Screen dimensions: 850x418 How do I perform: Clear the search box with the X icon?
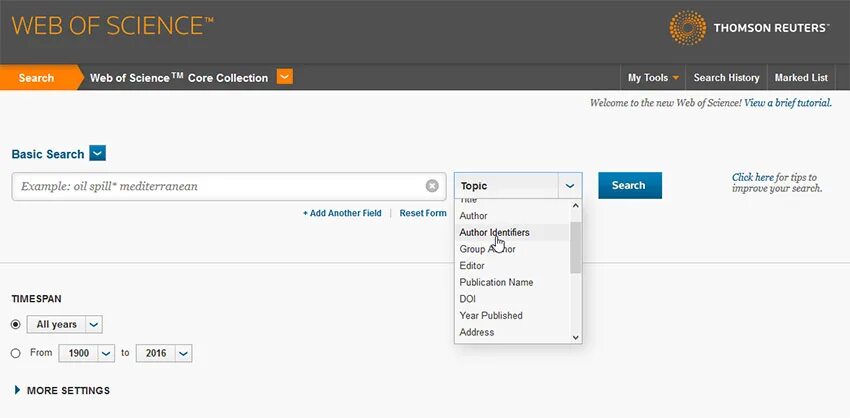[x=432, y=186]
